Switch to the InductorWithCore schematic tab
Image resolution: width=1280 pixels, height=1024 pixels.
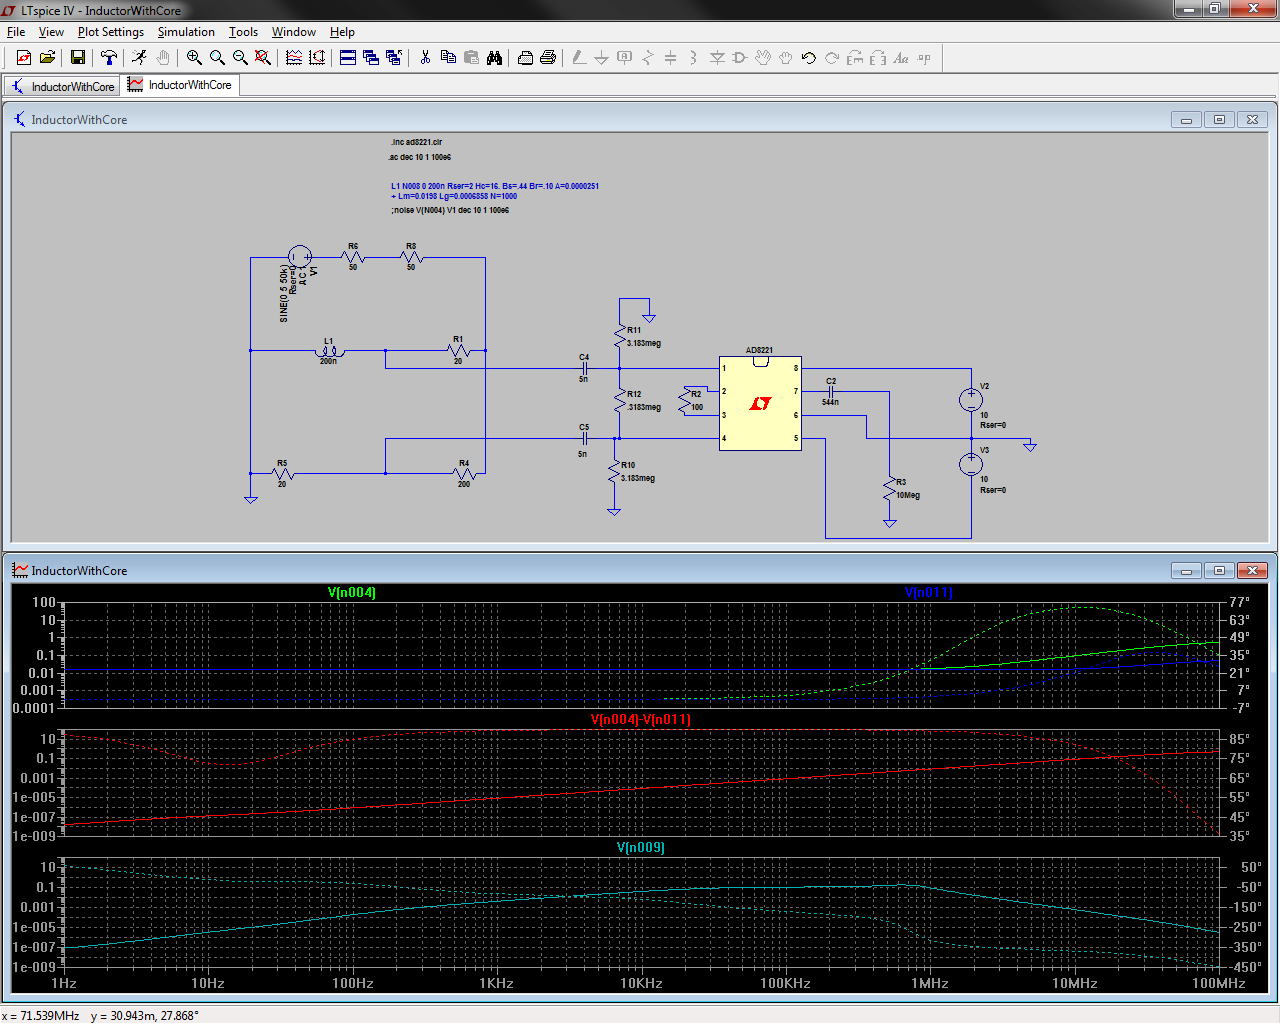pos(63,87)
